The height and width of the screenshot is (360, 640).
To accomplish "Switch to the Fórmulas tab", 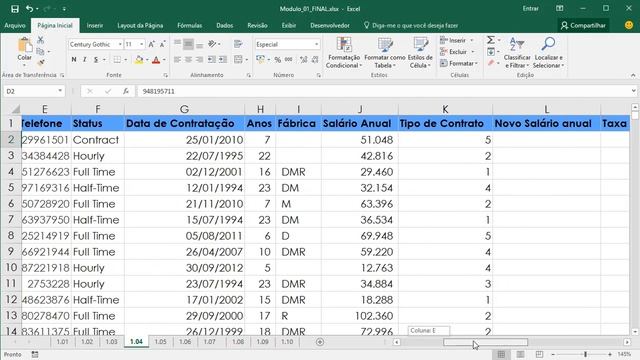I will click(x=189, y=25).
